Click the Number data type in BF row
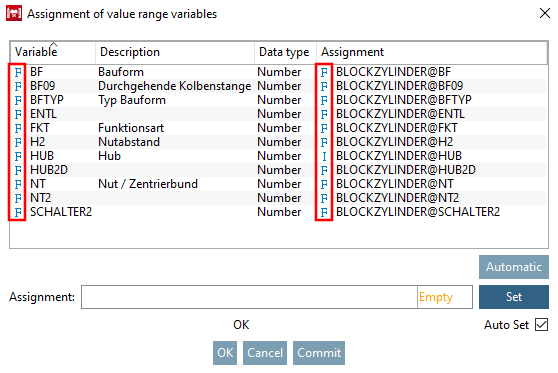This screenshot has height=373, width=558. [279, 72]
